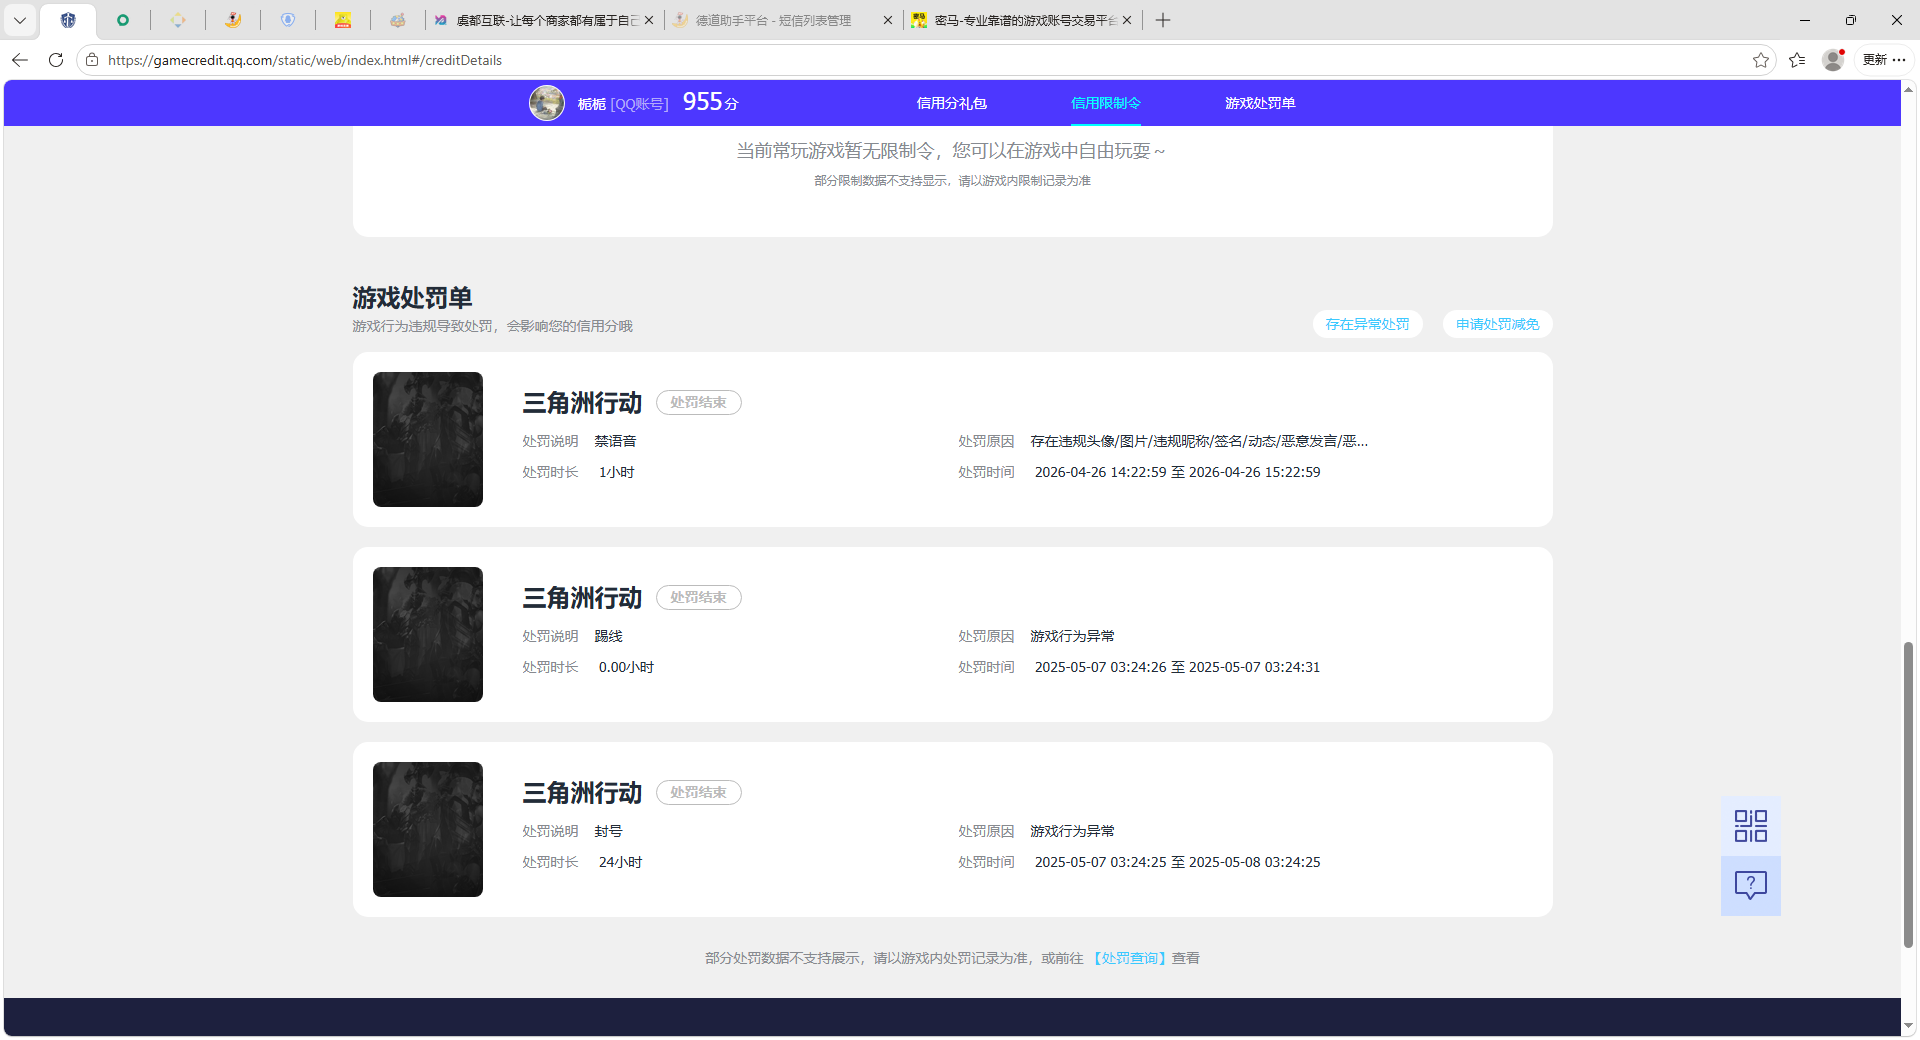The height and width of the screenshot is (1040, 1920).
Task: Close the 虞都互联 browser tab
Action: (649, 20)
